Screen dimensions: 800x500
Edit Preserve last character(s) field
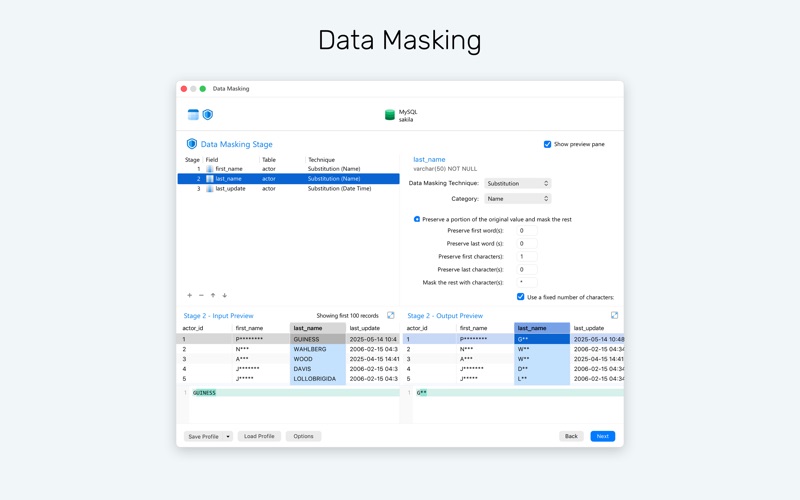pos(527,269)
